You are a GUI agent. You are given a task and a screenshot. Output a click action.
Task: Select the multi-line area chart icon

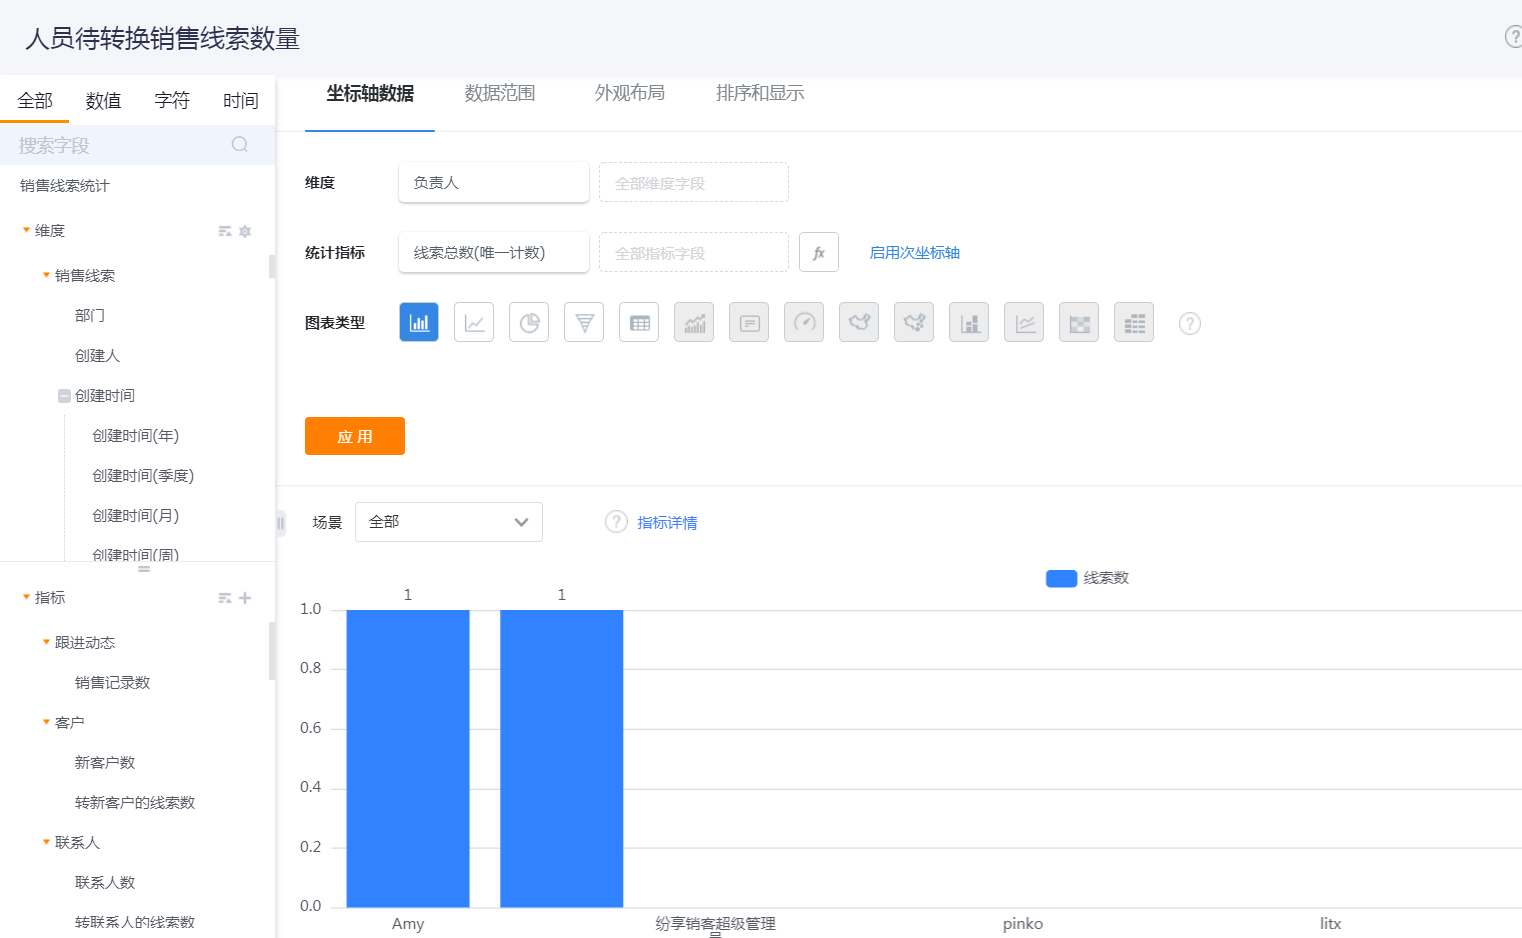pyautogui.click(x=1024, y=322)
